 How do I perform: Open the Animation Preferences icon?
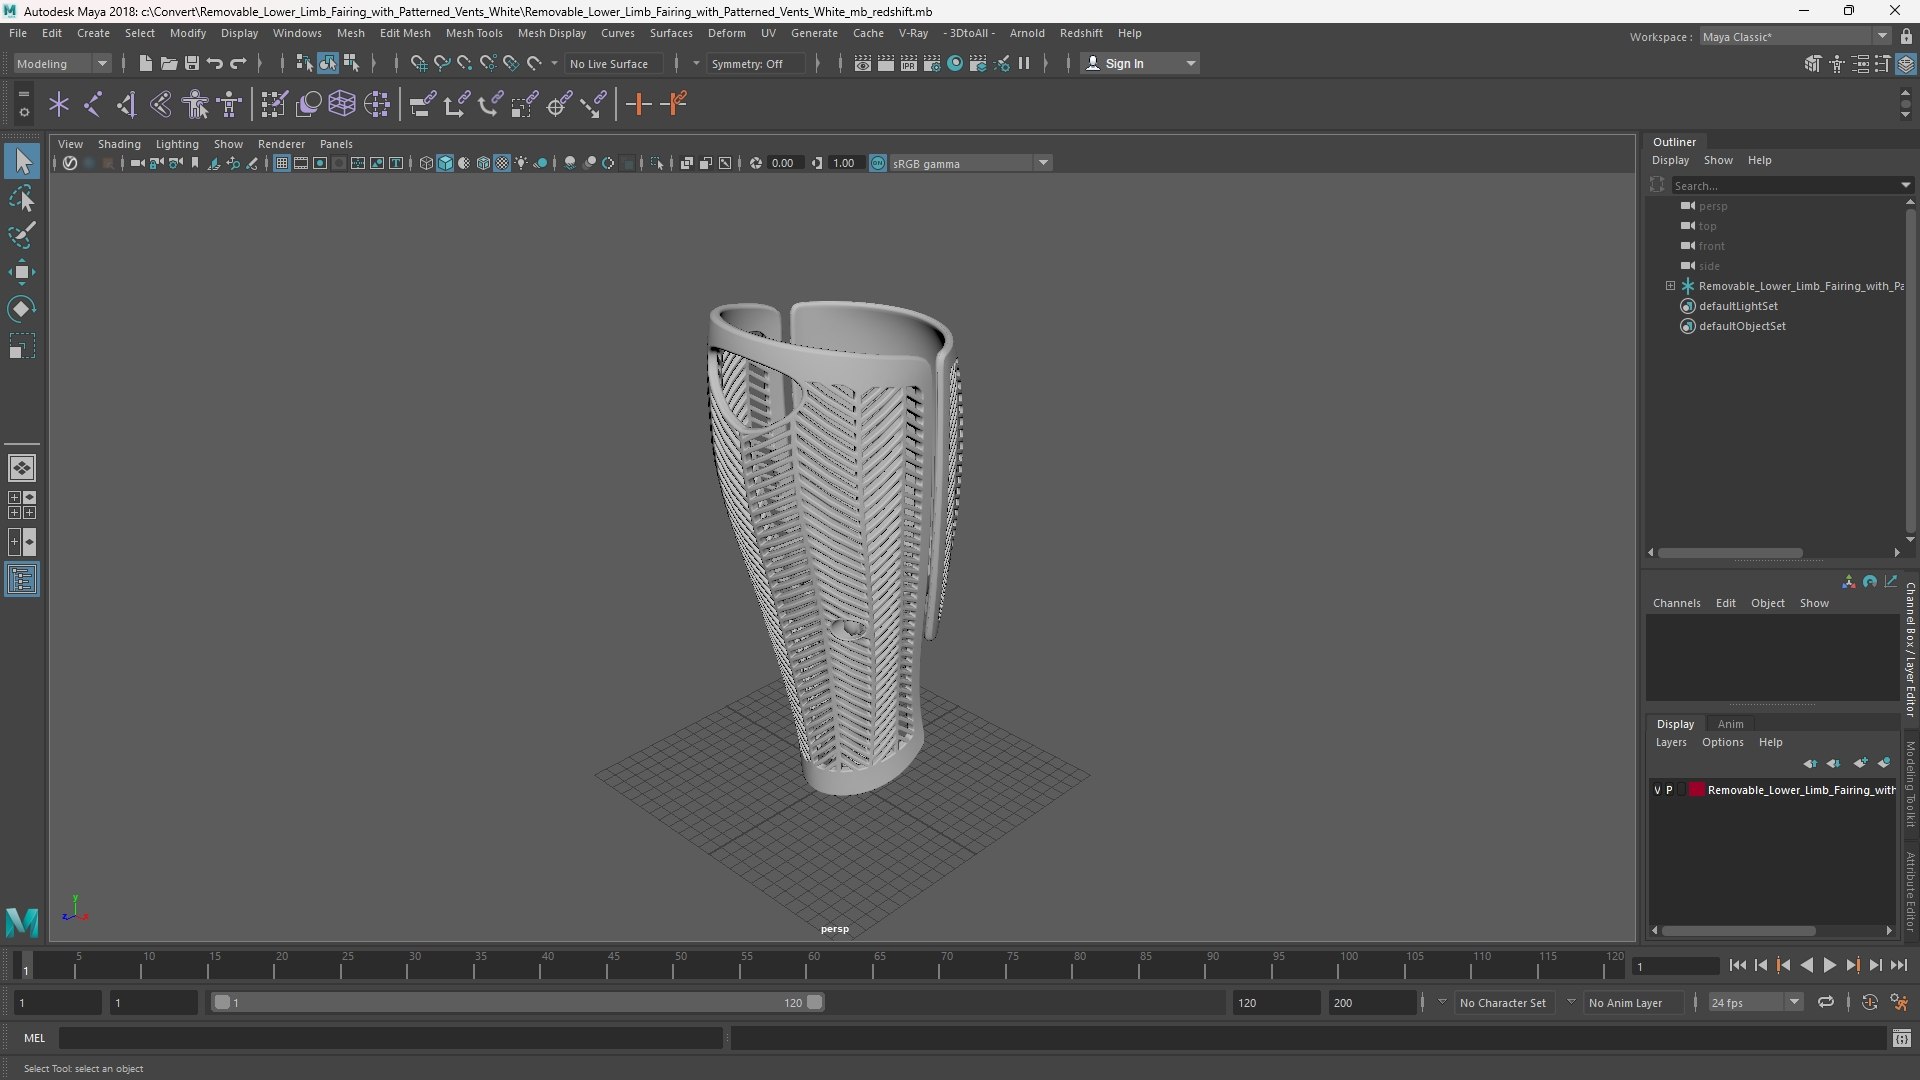(1899, 1002)
